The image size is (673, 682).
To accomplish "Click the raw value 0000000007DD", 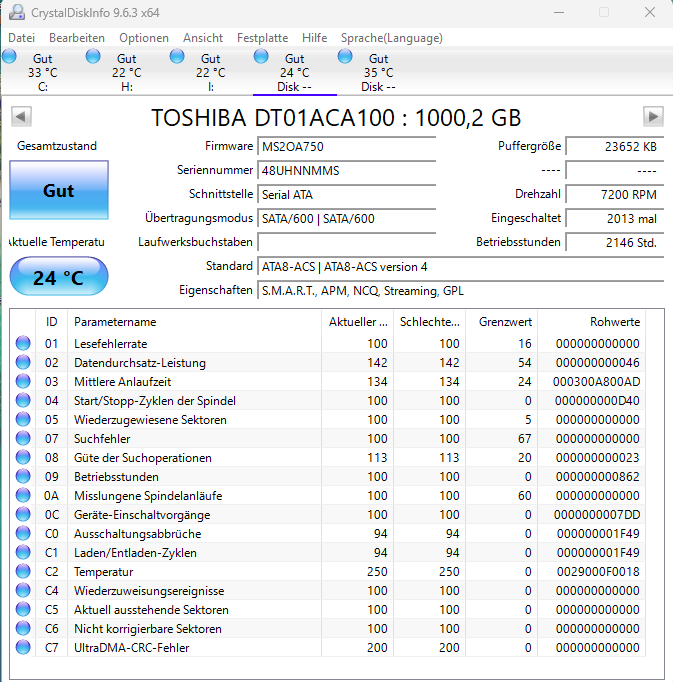I will (x=597, y=515).
